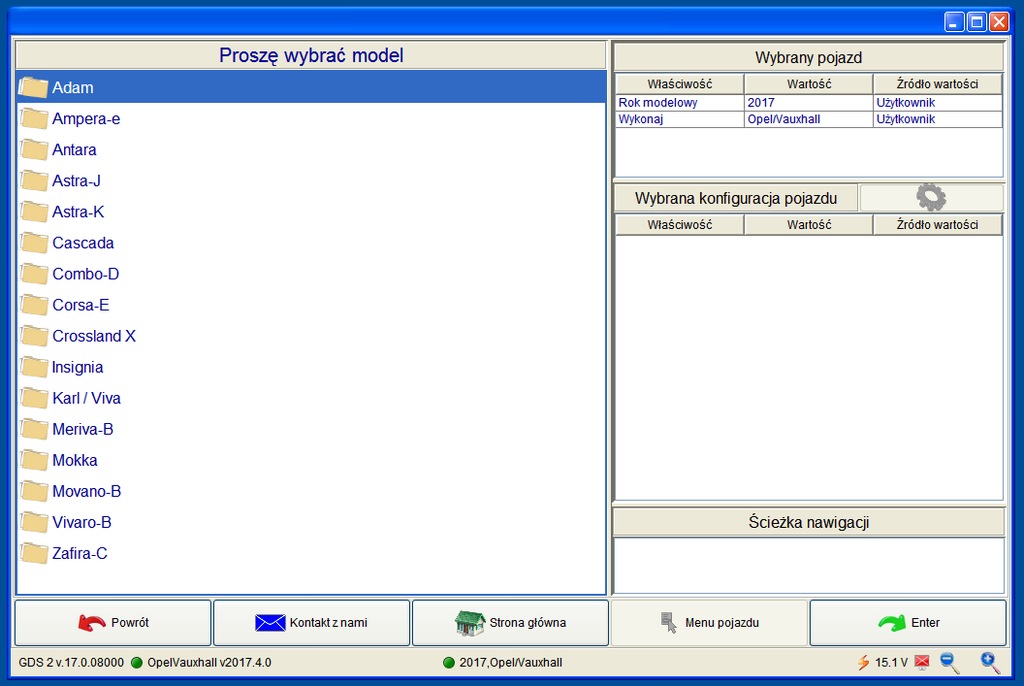Open Kontakt z nami button
This screenshot has width=1024, height=686.
(312, 623)
